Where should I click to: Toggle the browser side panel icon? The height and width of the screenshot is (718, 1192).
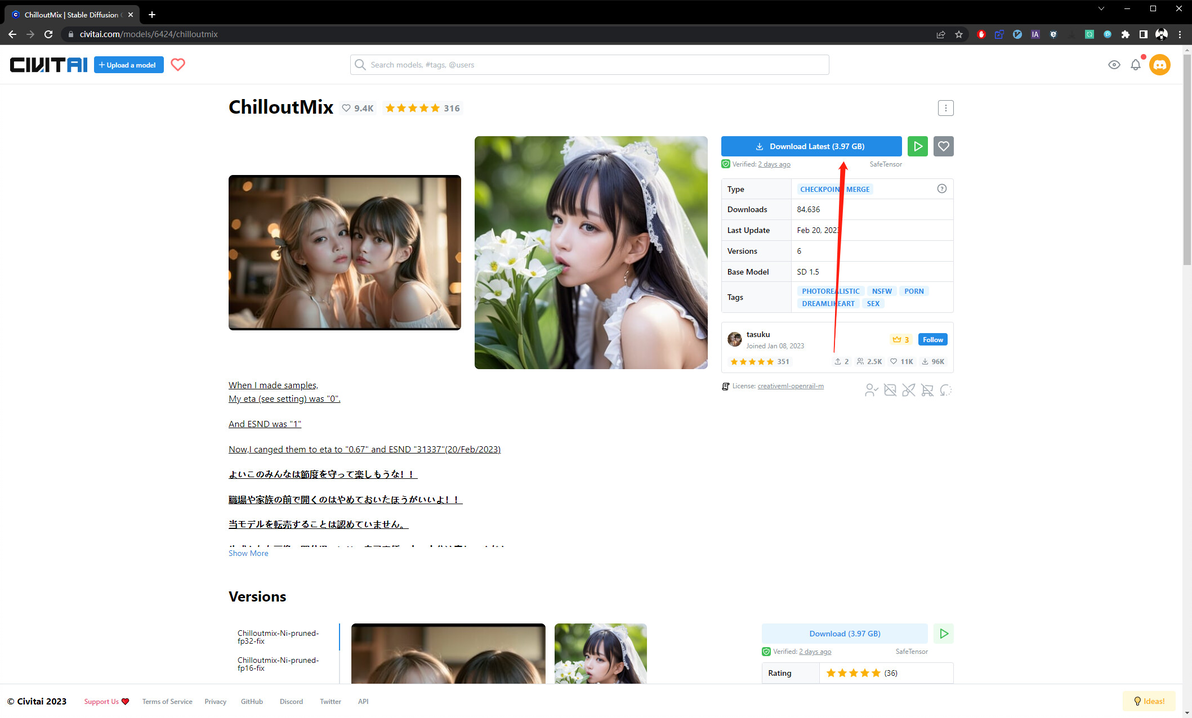click(x=1143, y=34)
